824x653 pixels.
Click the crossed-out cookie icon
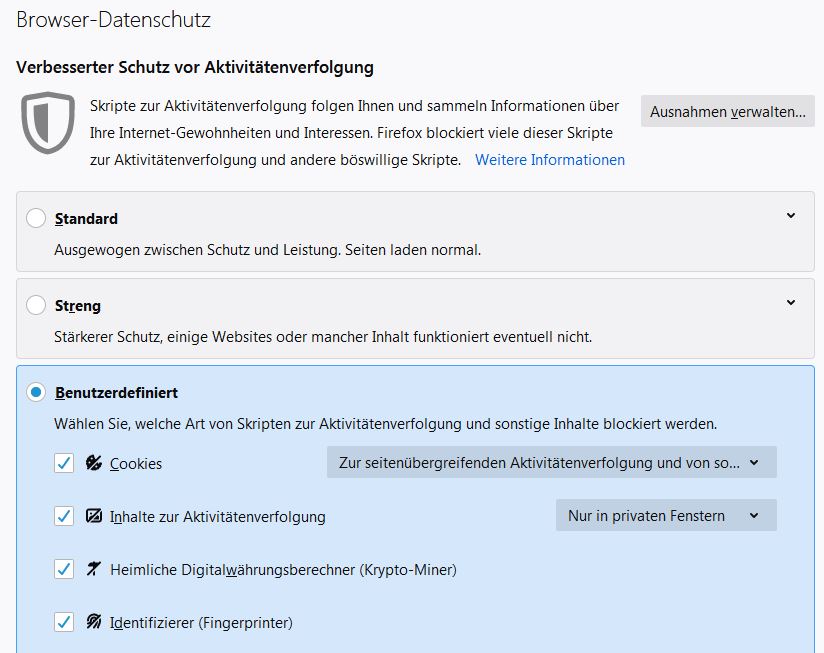pos(94,463)
